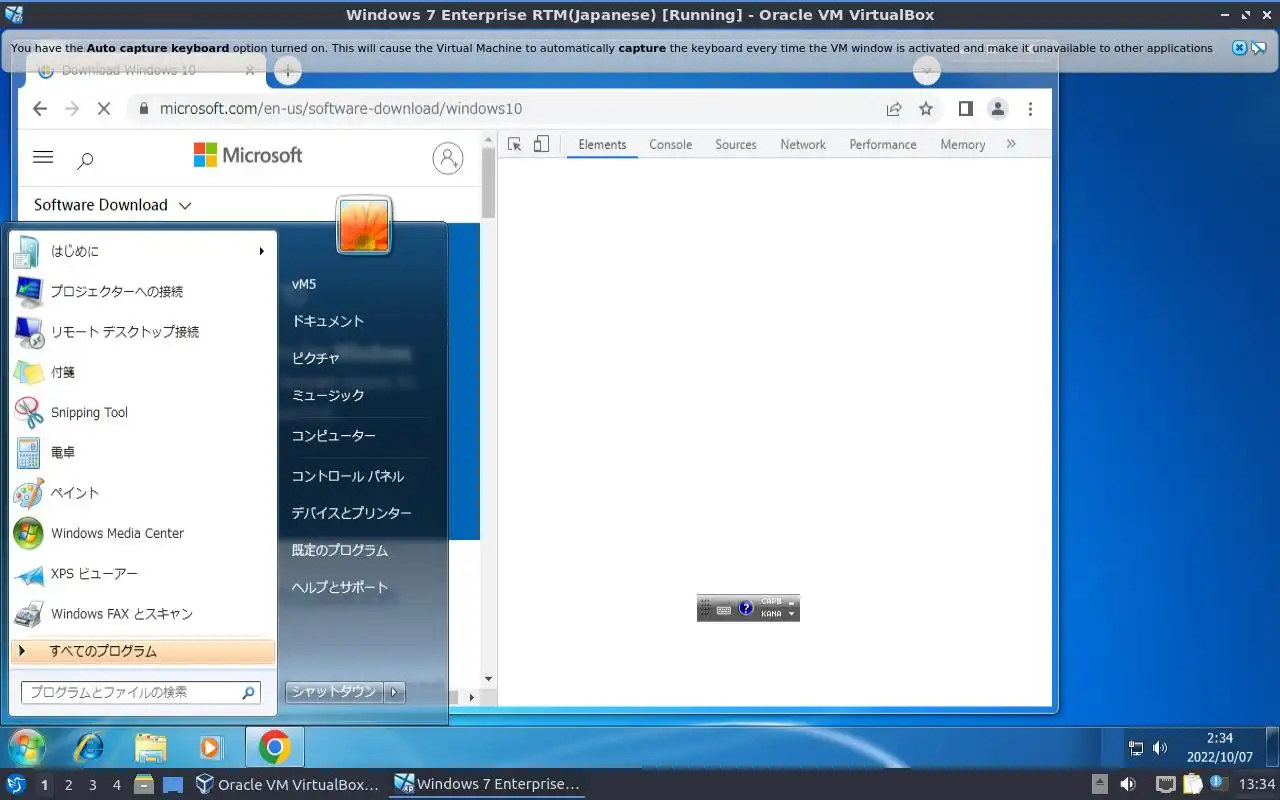Screen dimensions: 1280x800
Task: Click the Start menu search box
Action: click(x=140, y=692)
